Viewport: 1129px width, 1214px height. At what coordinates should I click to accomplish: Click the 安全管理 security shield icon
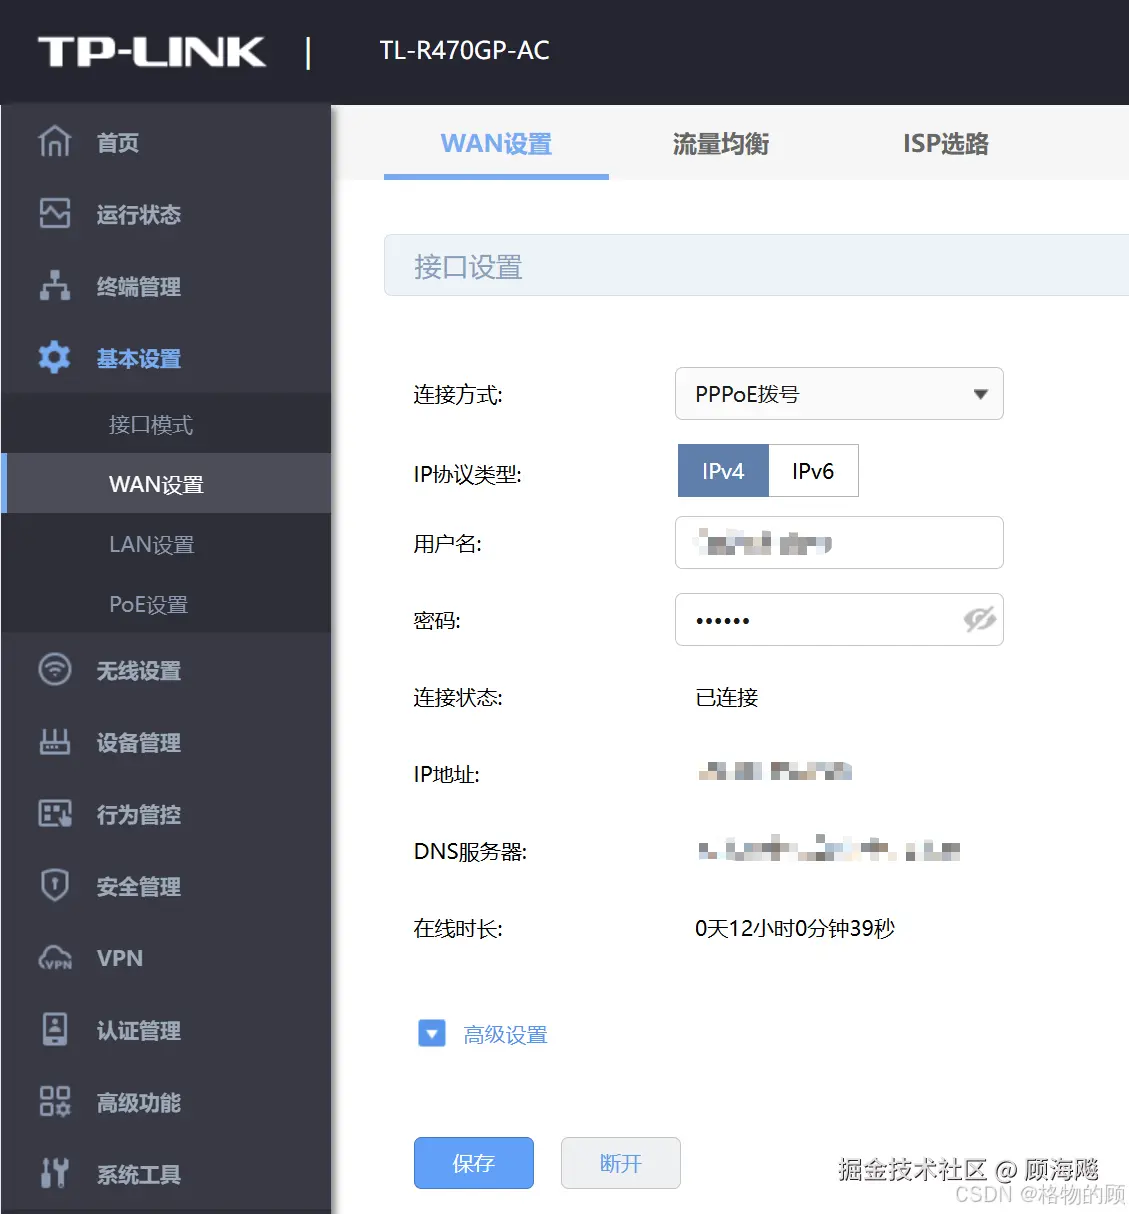coord(55,886)
